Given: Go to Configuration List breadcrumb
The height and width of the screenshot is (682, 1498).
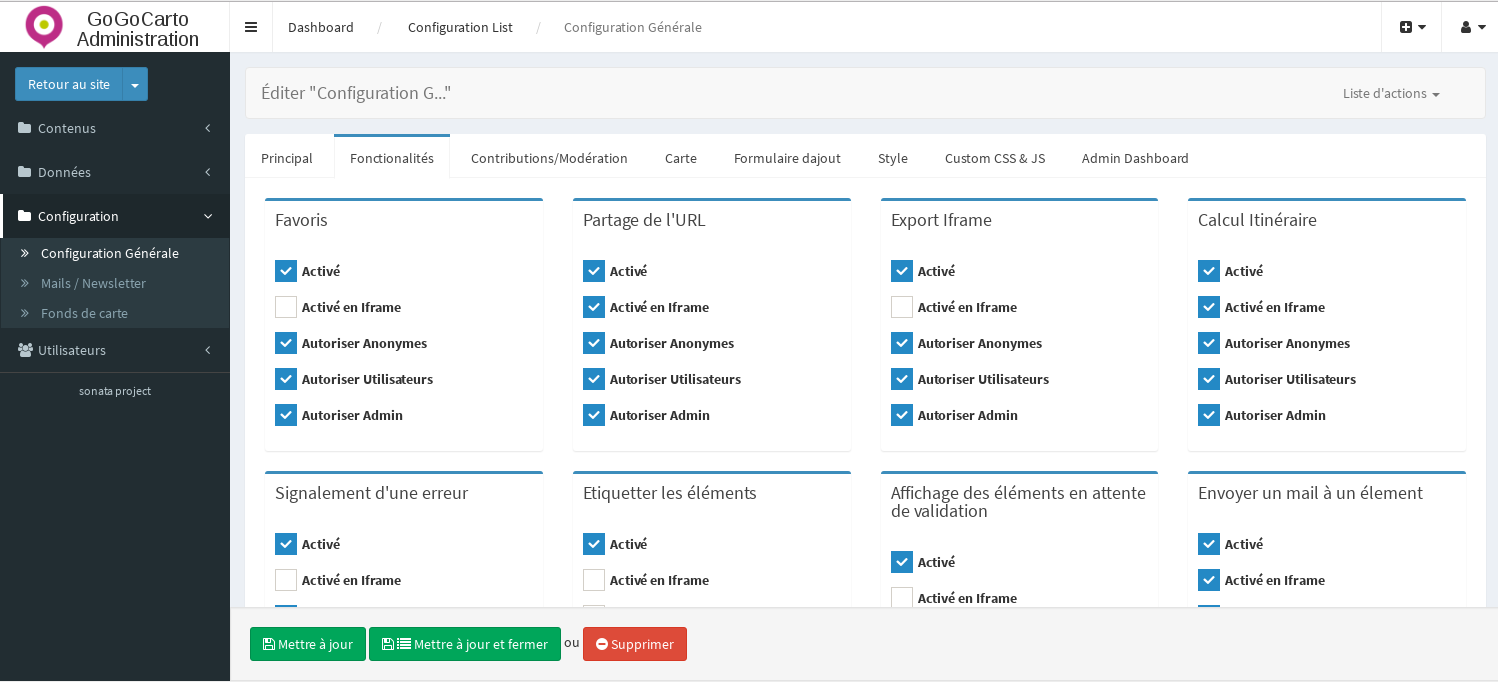Looking at the screenshot, I should point(460,27).
